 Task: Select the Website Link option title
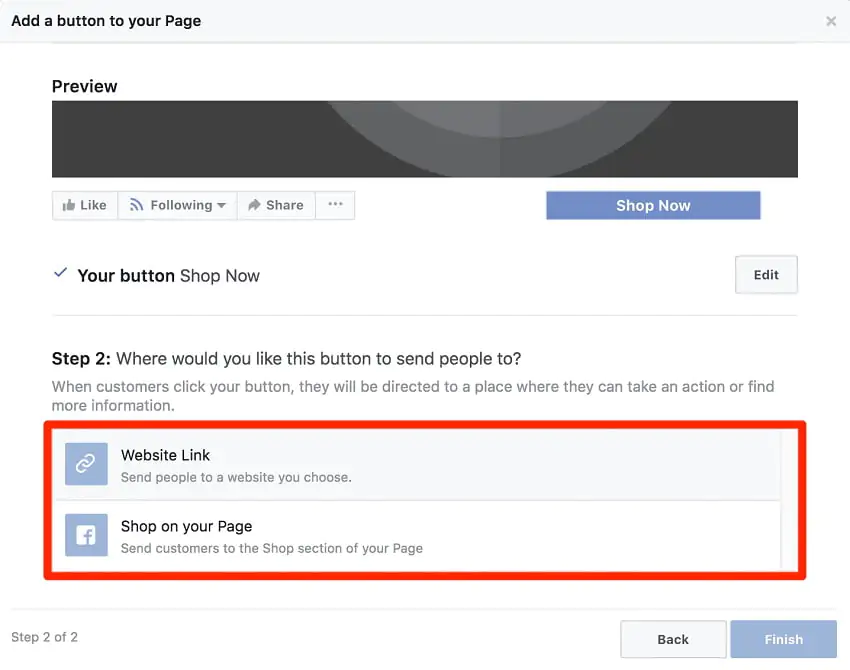pos(165,455)
